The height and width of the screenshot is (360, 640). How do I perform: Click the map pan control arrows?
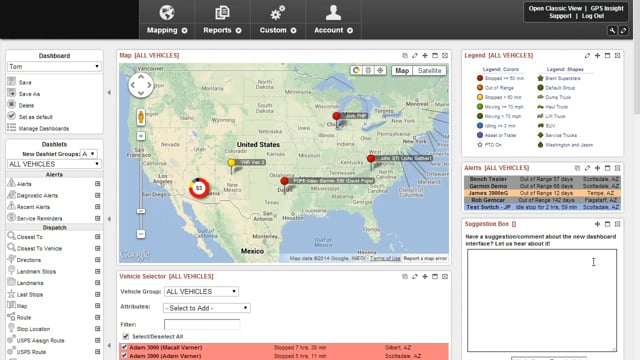141,85
